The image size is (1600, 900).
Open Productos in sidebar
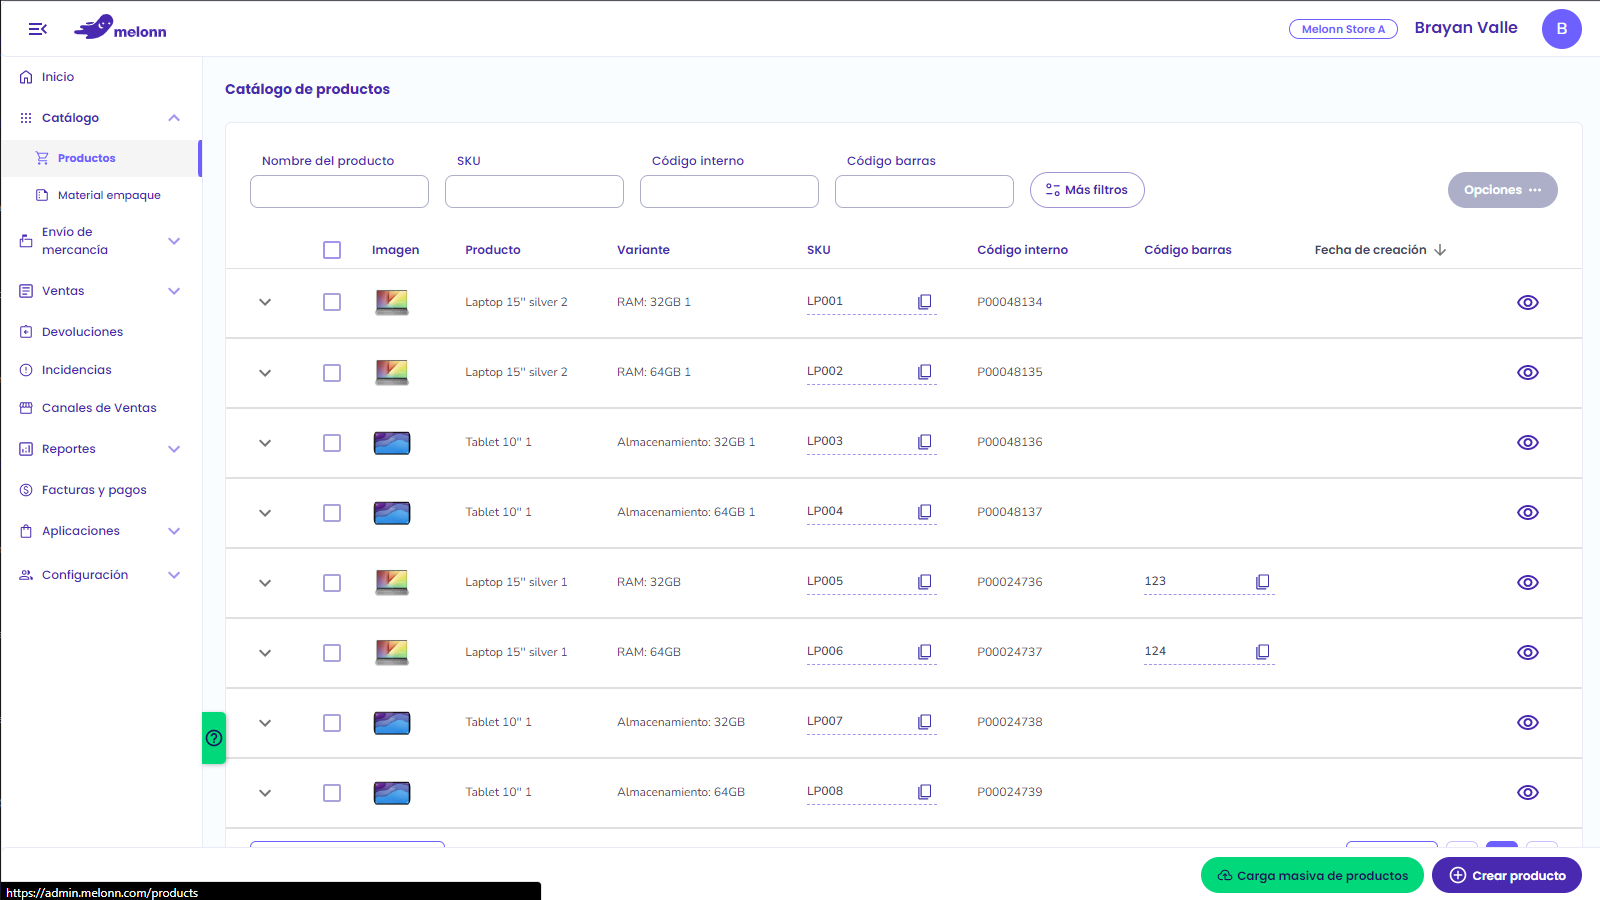87,158
